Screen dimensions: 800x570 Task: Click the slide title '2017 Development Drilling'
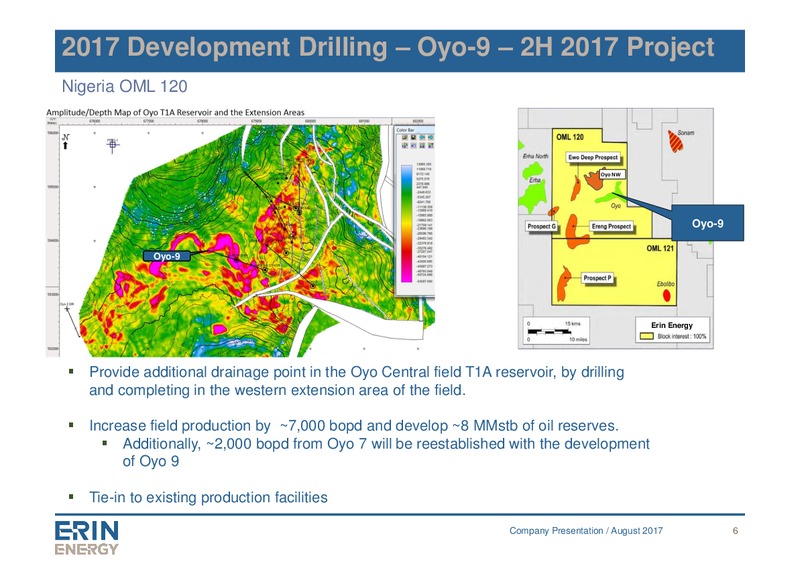pyautogui.click(x=388, y=47)
